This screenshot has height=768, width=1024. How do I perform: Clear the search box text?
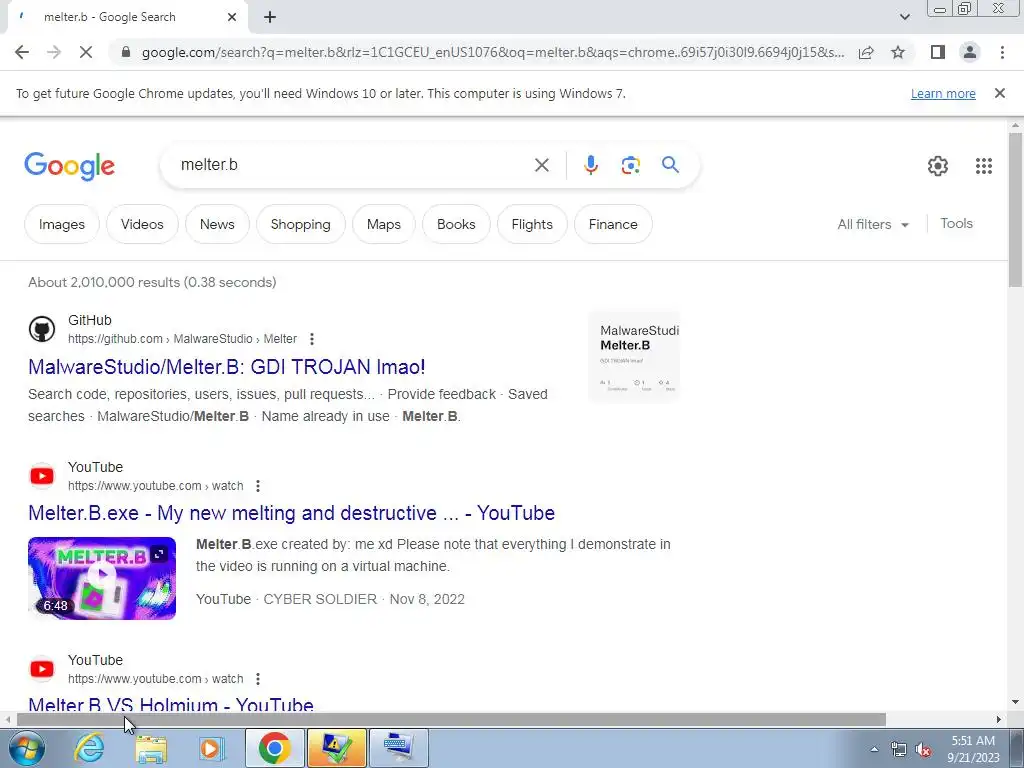tap(541, 165)
